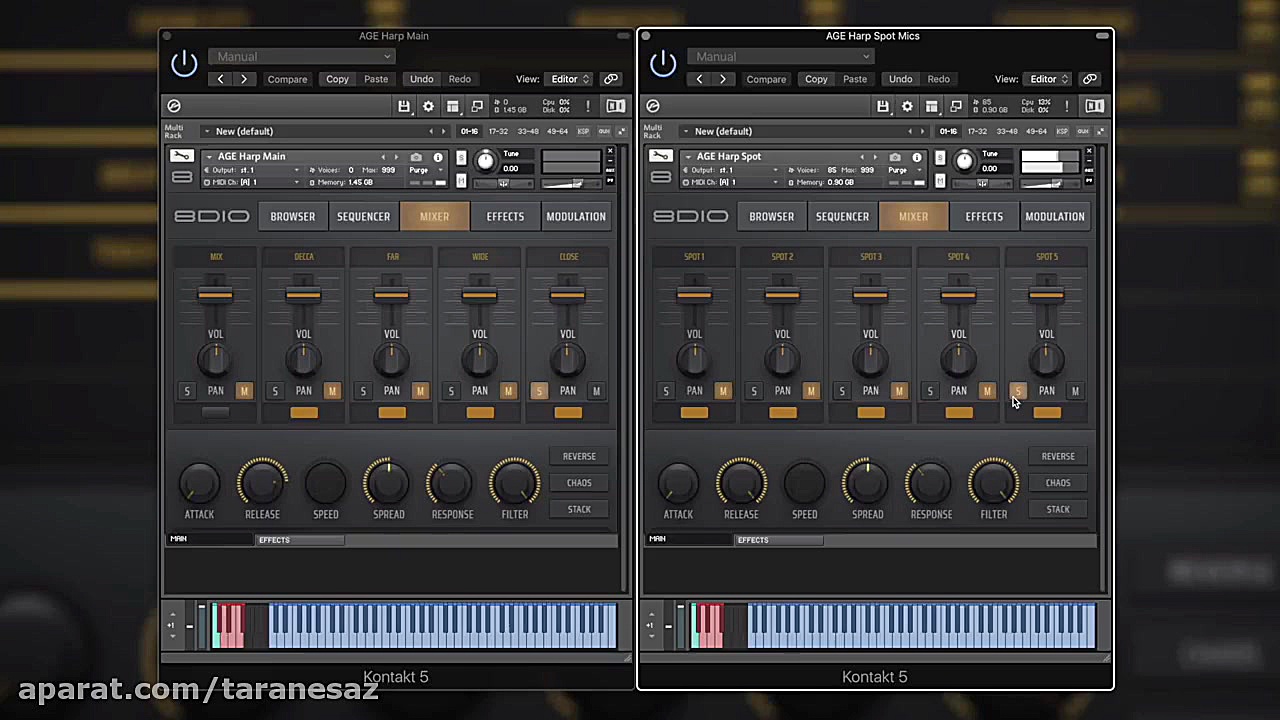Toggle the load button under the WIDE channel
The image size is (1280, 720).
pyautogui.click(x=480, y=412)
